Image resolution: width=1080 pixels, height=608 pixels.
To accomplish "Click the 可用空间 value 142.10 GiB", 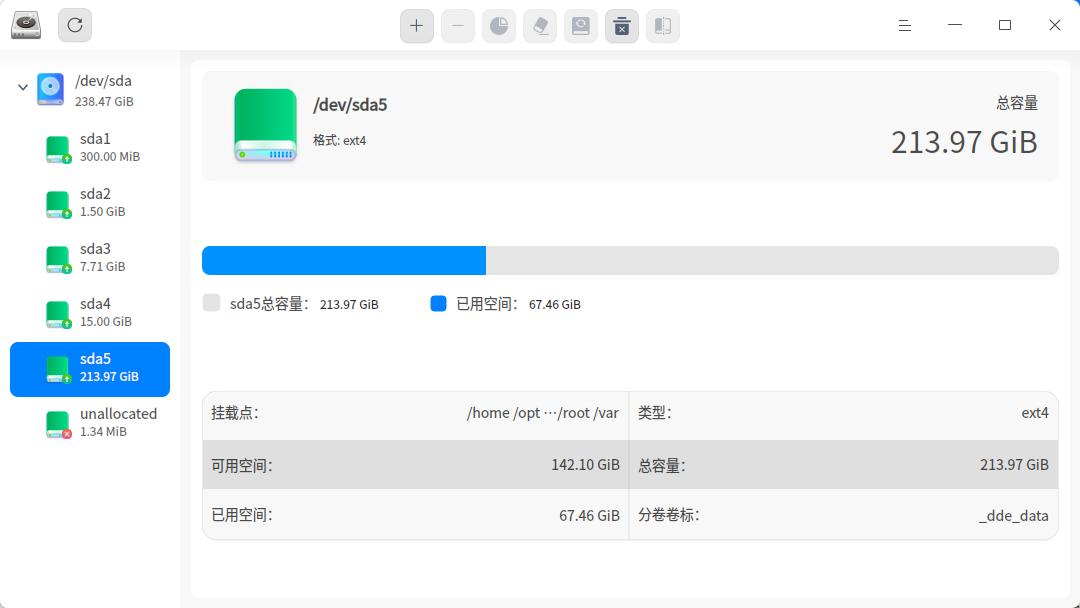I will pyautogui.click(x=585, y=465).
